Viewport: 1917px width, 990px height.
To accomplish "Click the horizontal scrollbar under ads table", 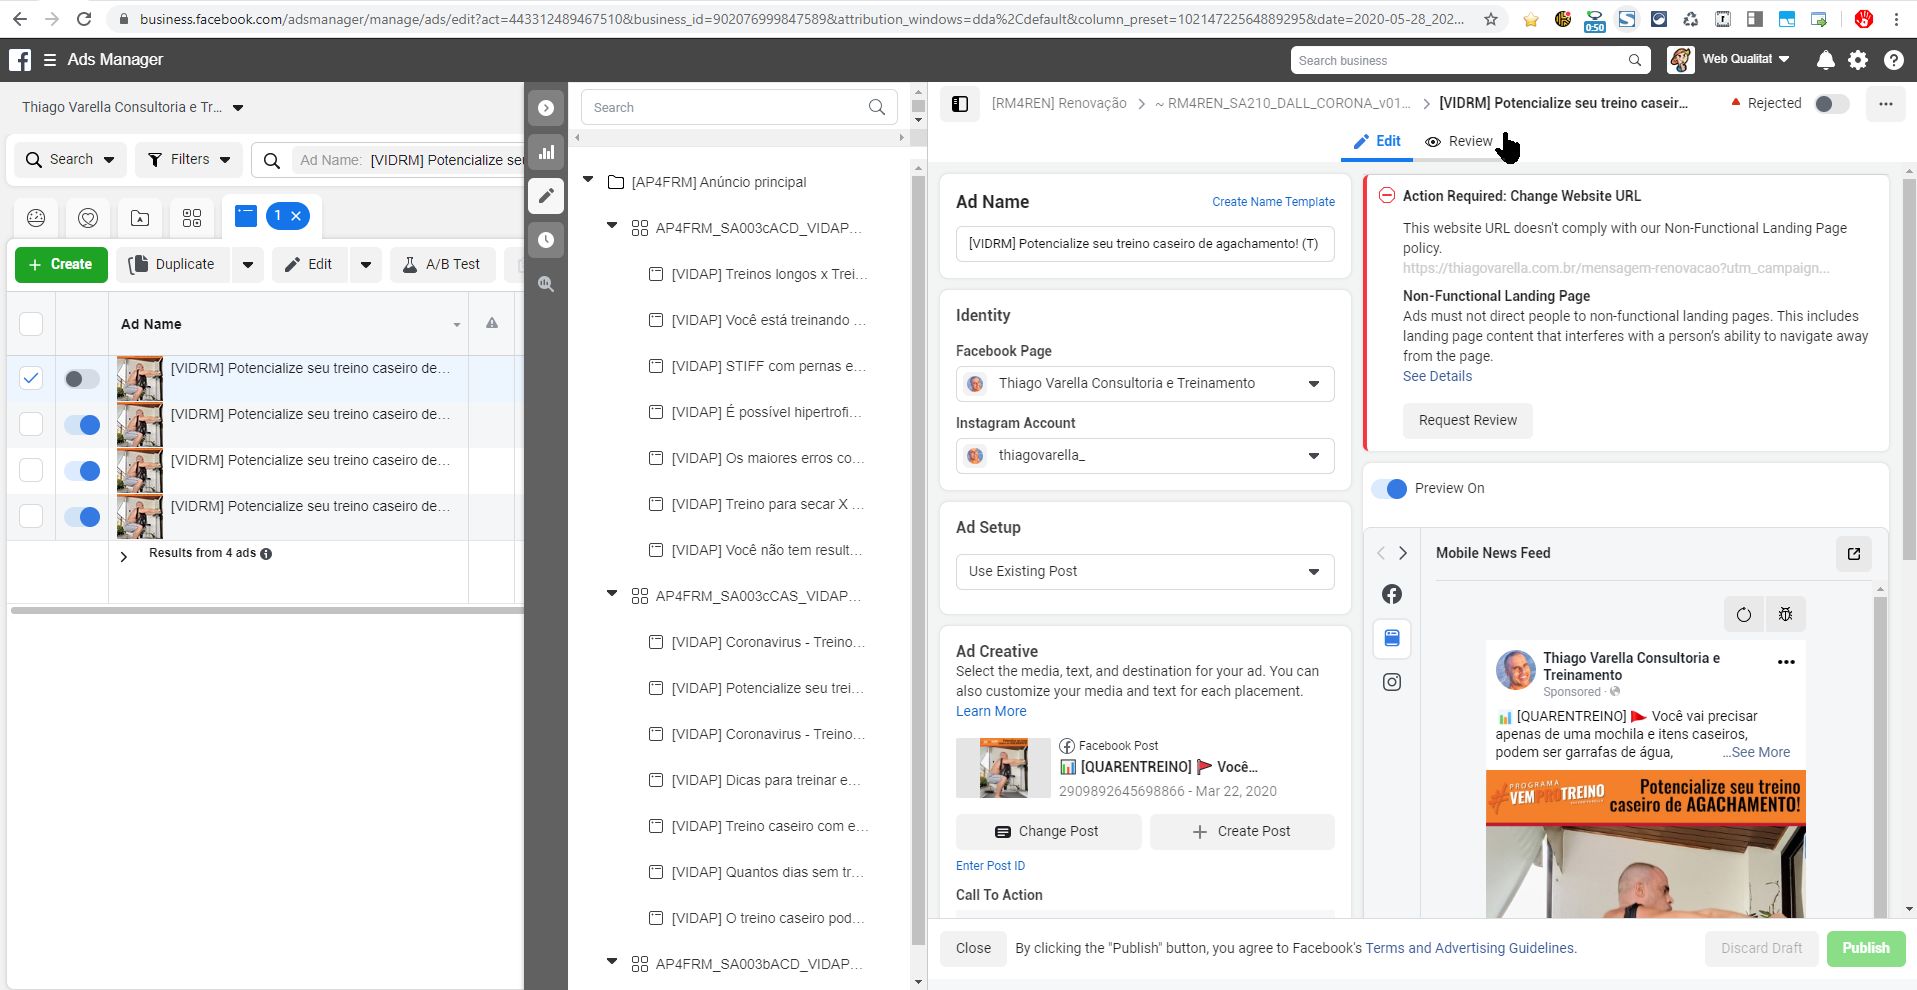I will pos(266,609).
